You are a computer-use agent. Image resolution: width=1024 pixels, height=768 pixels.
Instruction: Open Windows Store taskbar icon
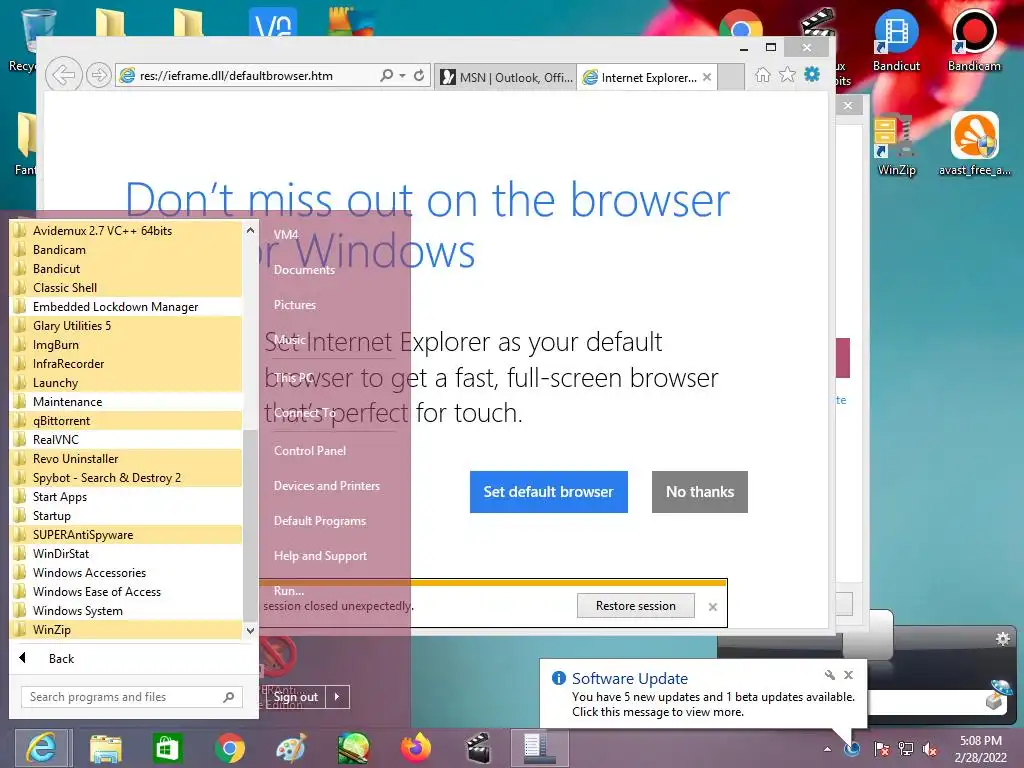[167, 748]
